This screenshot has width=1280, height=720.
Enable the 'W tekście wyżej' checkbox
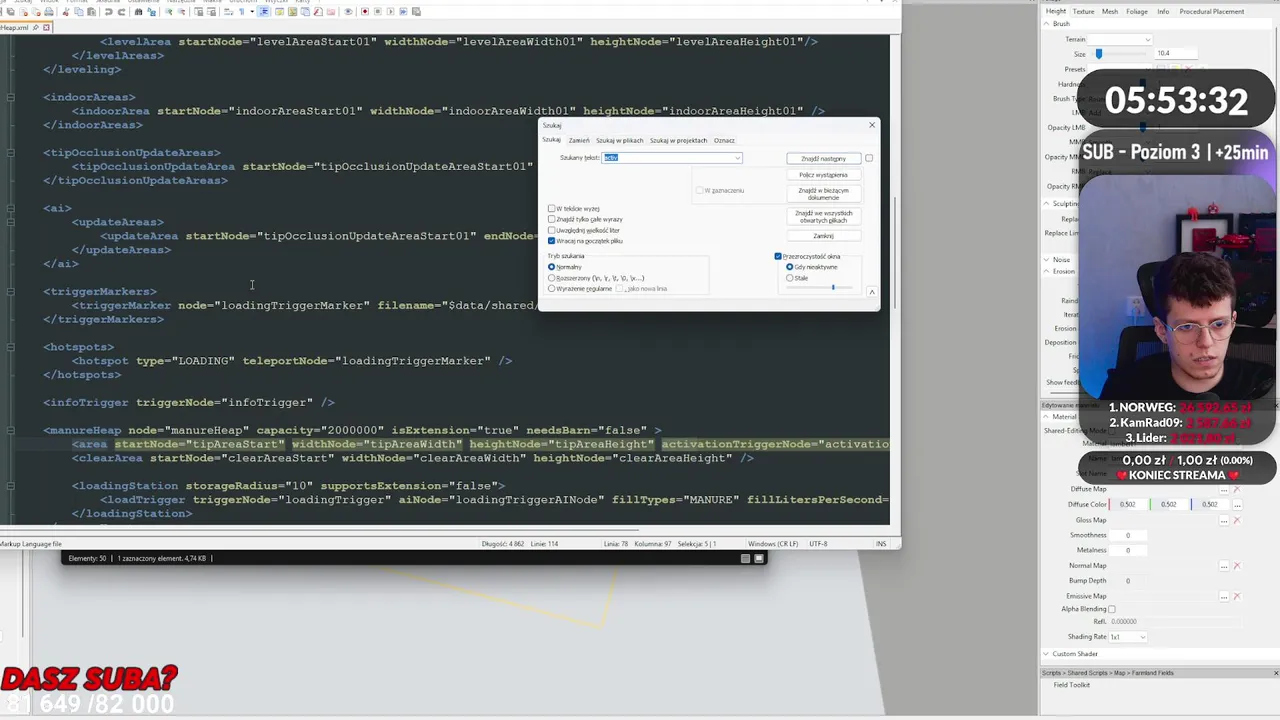pyautogui.click(x=551, y=209)
